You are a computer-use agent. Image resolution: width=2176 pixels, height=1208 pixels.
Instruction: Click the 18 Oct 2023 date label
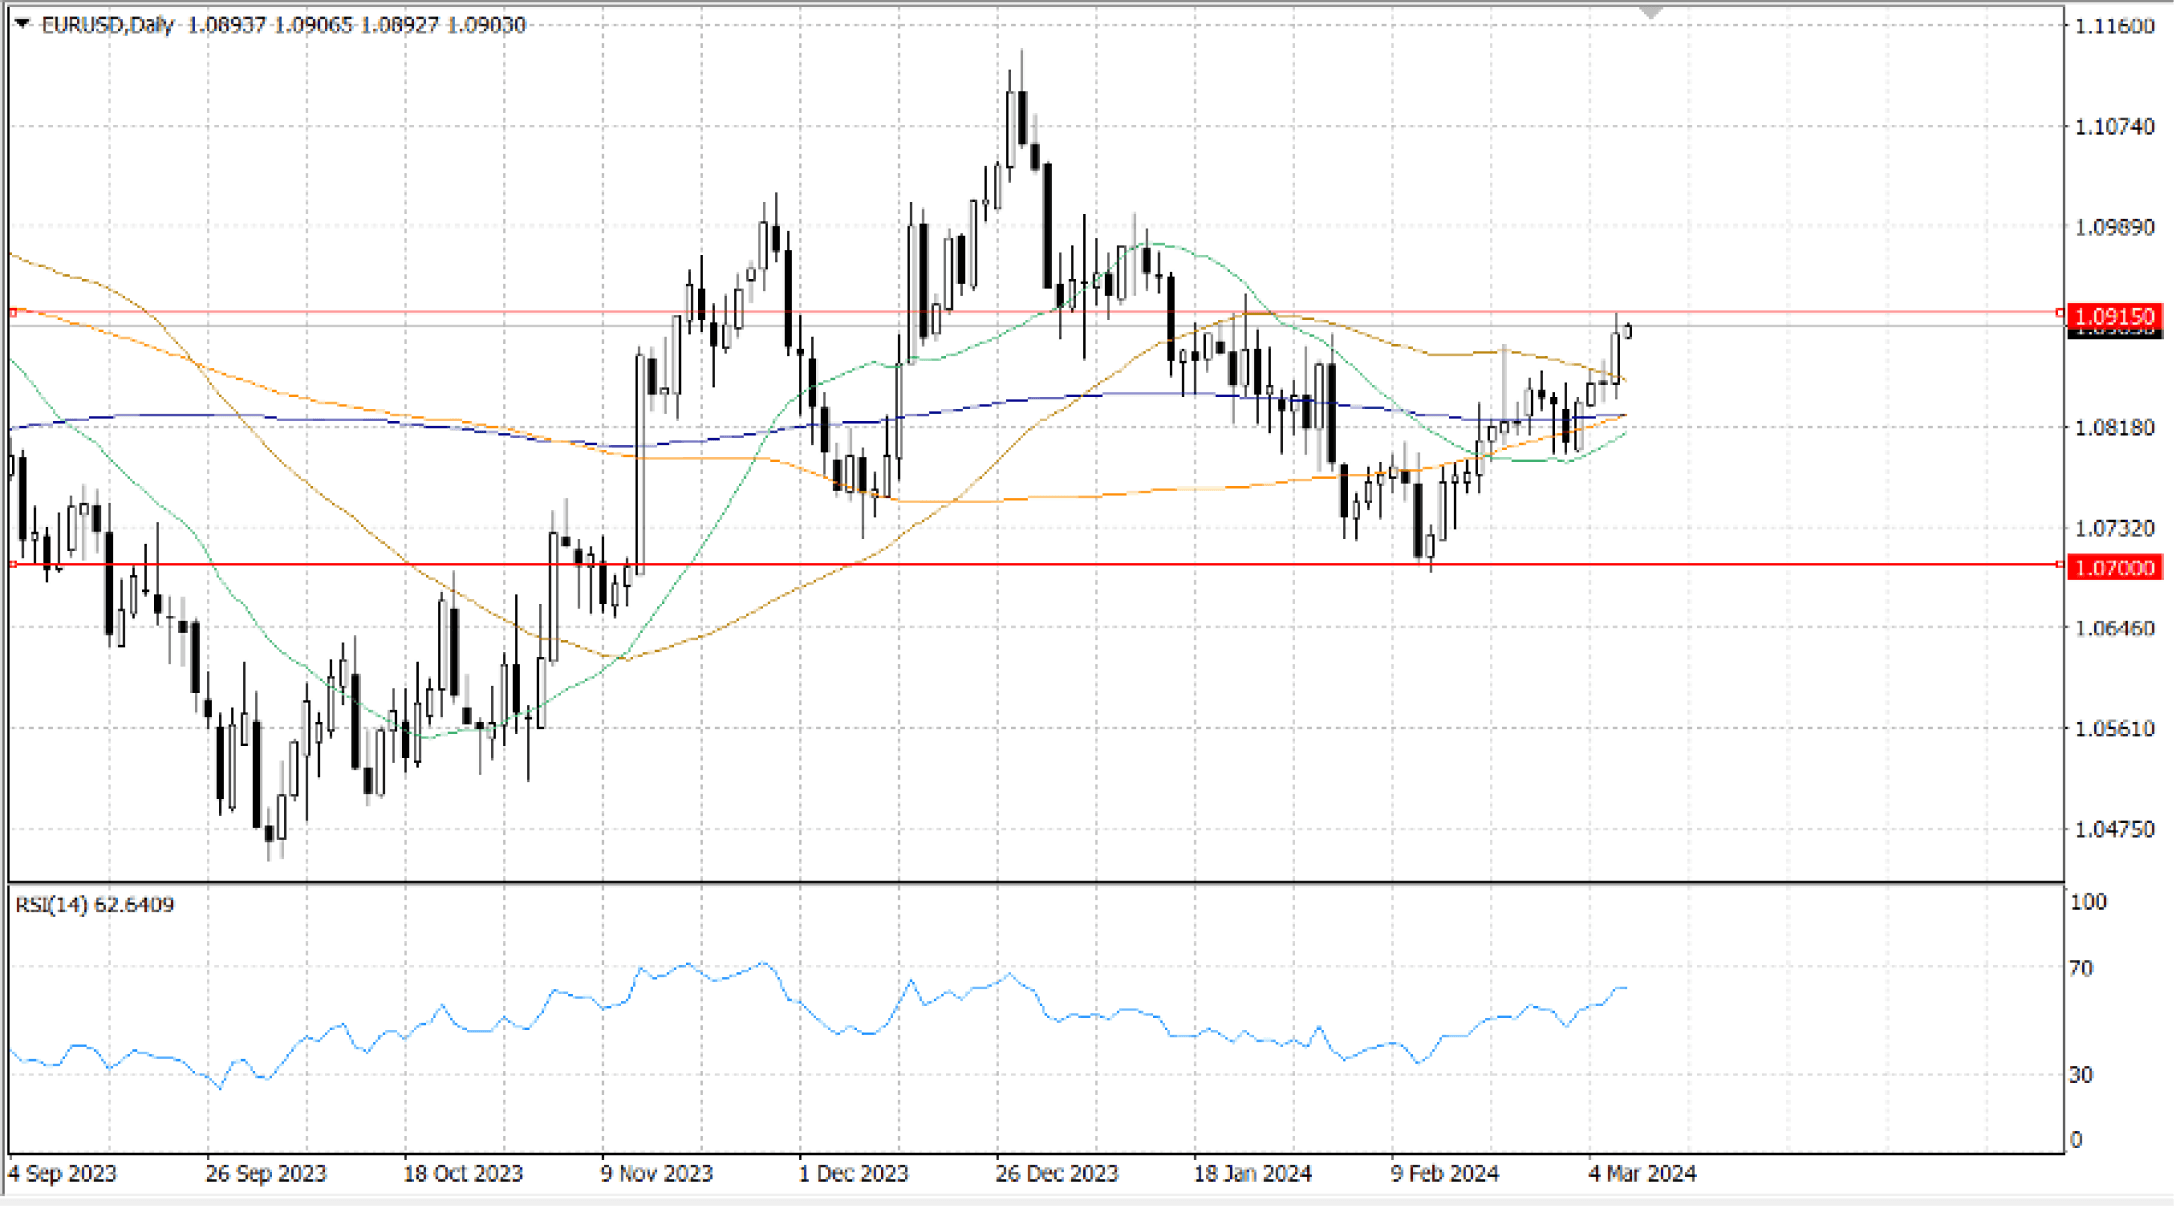click(x=463, y=1173)
